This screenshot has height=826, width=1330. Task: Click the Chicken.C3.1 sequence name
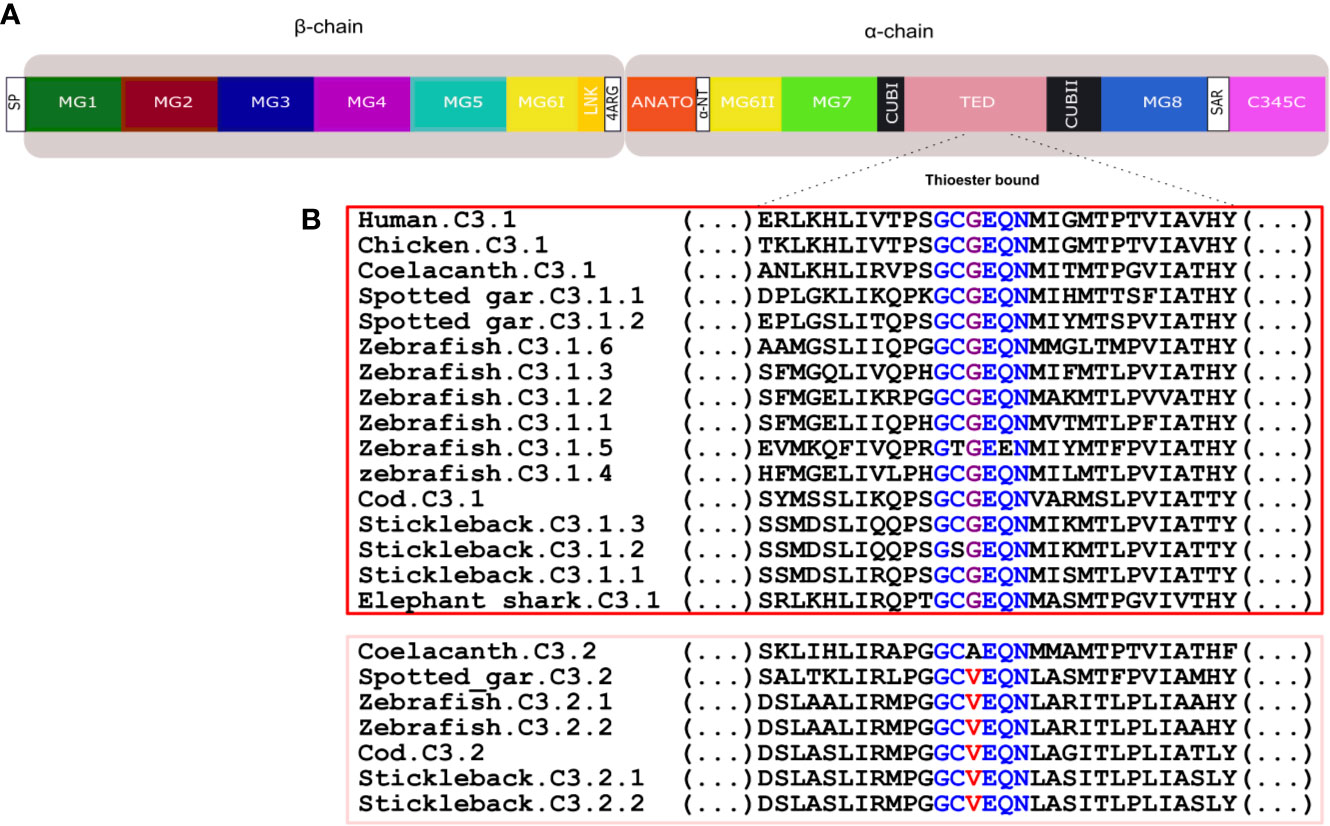click(x=453, y=244)
